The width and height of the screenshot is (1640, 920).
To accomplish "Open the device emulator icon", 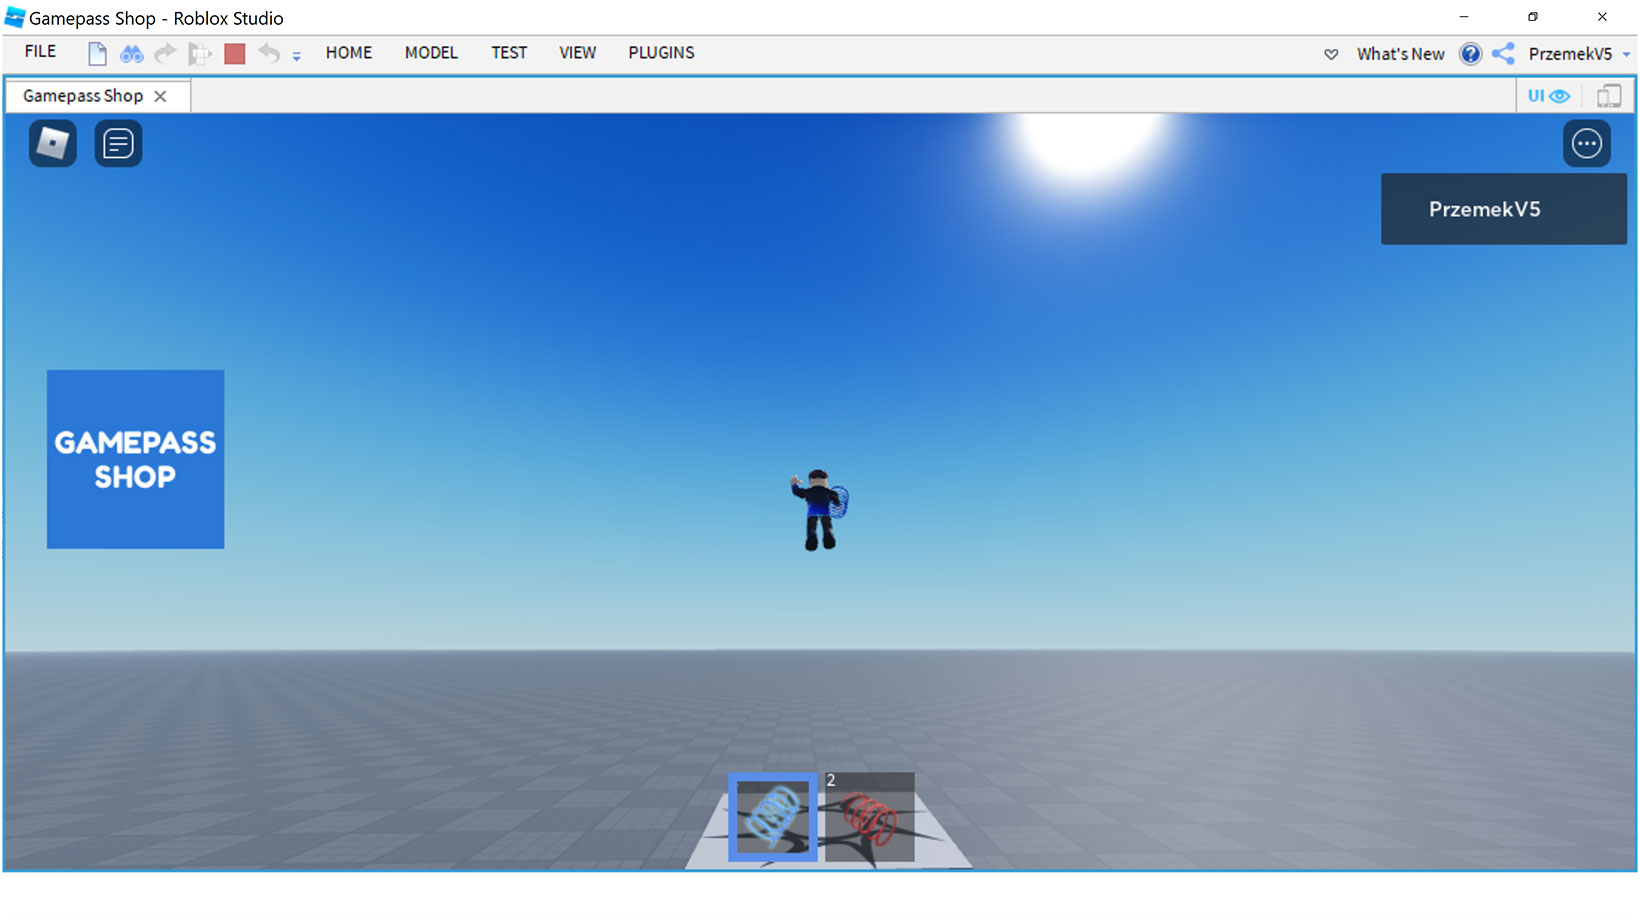I will [x=1609, y=96].
